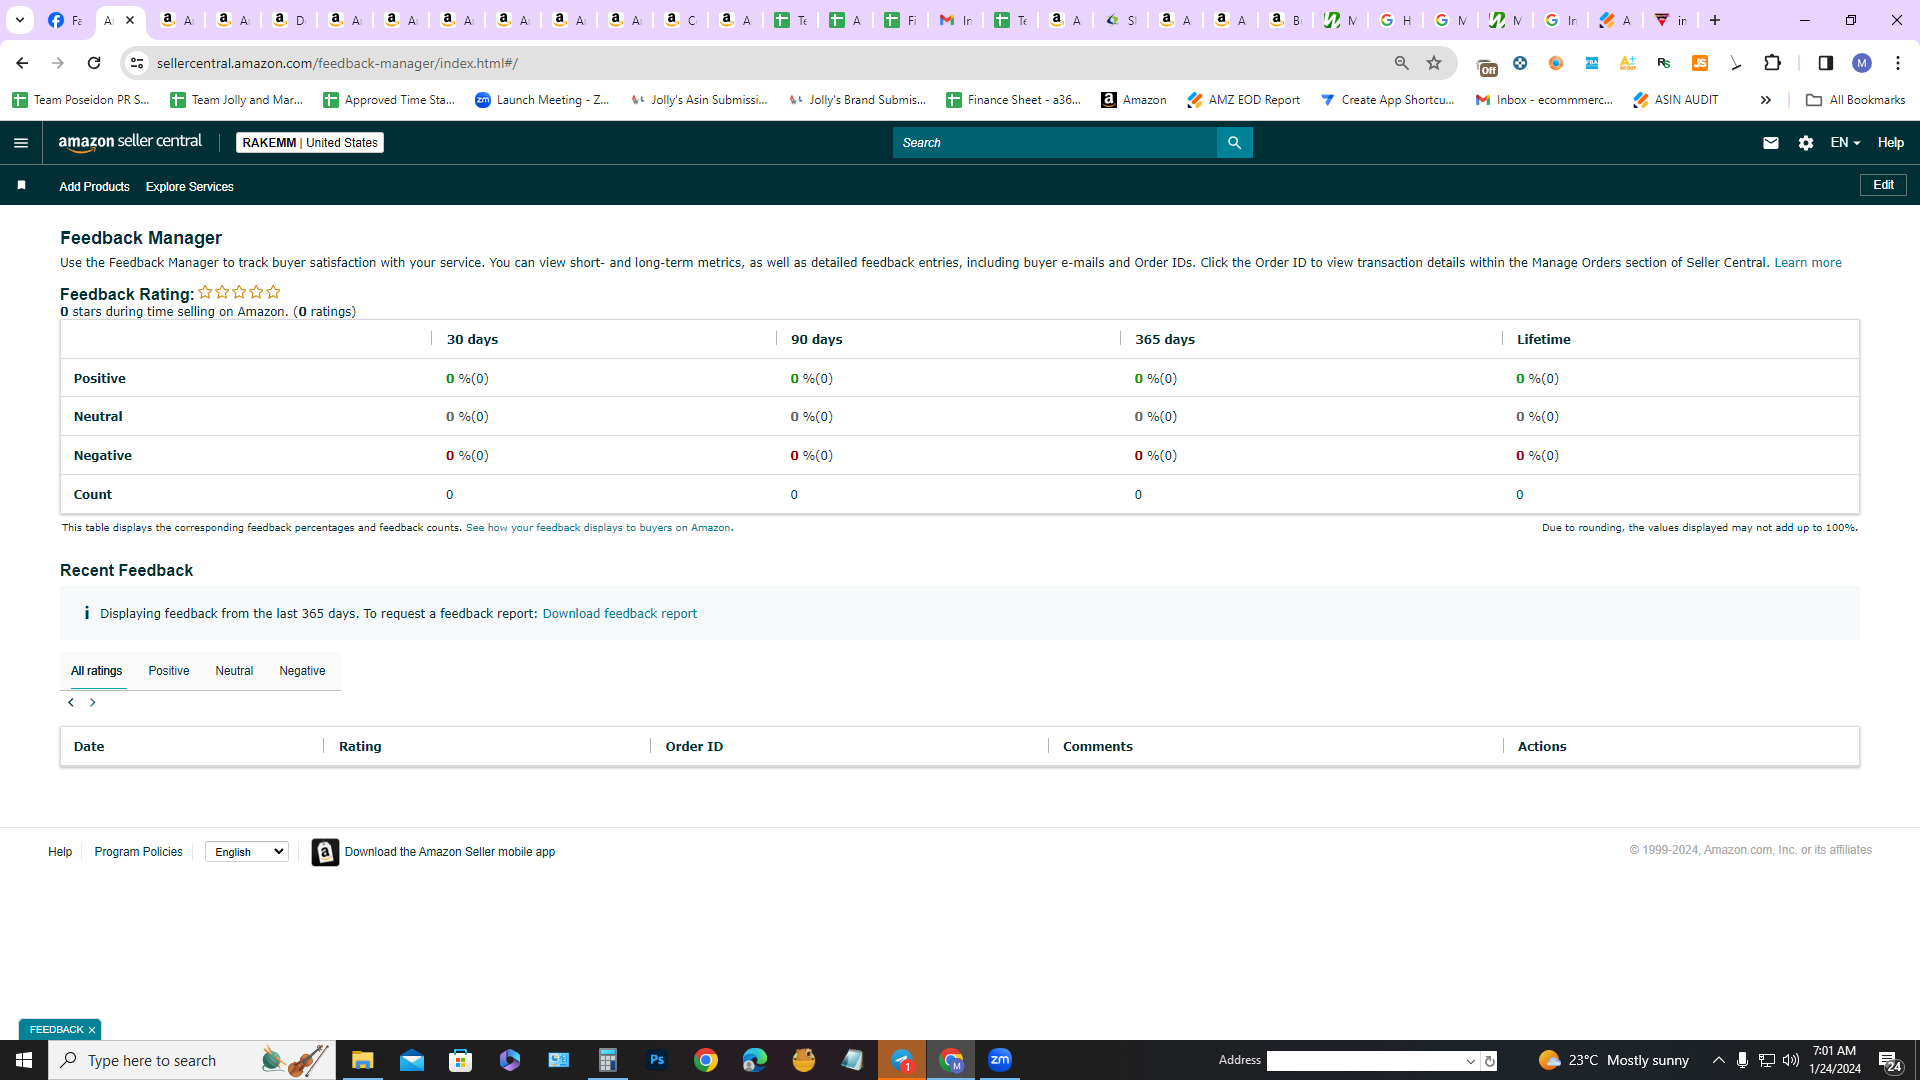The image size is (1920, 1080).
Task: Open the footer Help link
Action: [60, 852]
